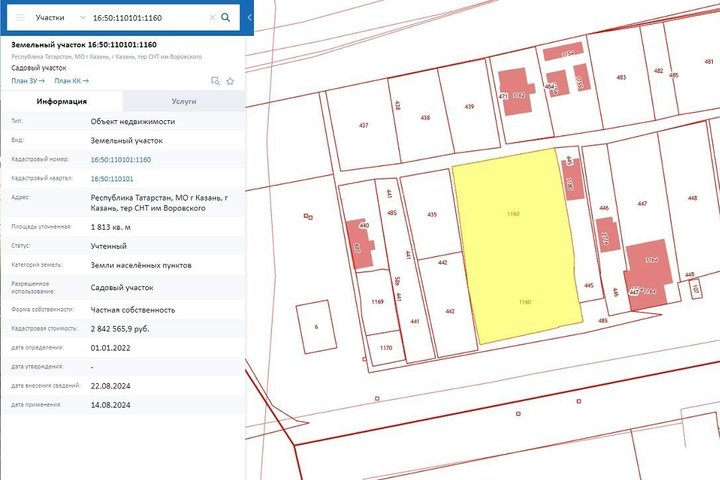Image resolution: width=720 pixels, height=480 pixels.
Task: Clear the search field with X icon
Action: pos(212,18)
